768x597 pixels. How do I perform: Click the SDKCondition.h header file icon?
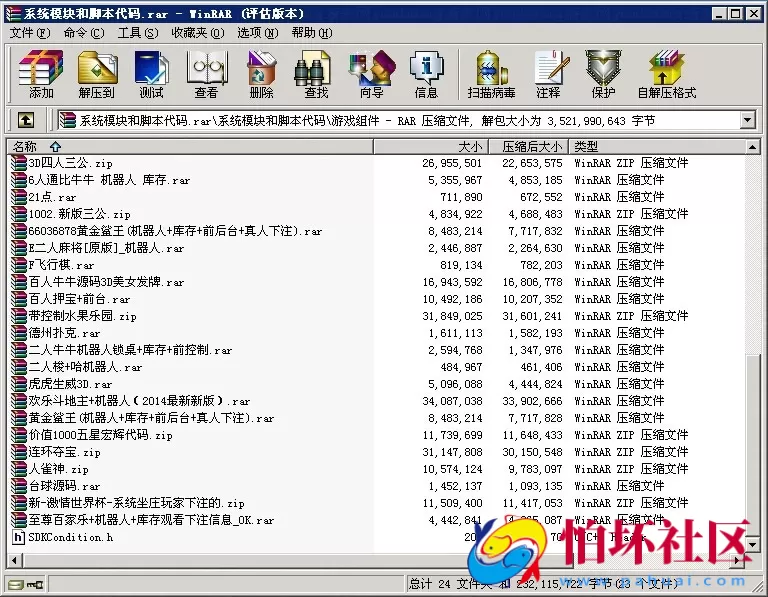[x=18, y=537]
